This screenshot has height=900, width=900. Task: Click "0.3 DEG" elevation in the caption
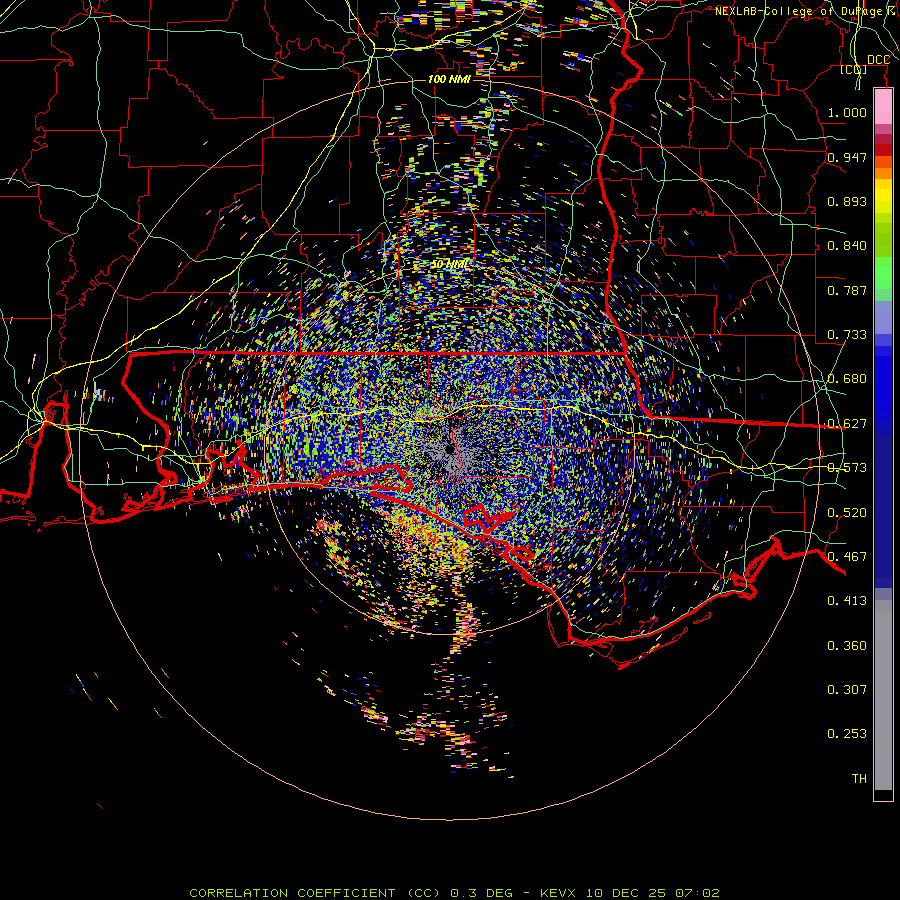point(481,893)
